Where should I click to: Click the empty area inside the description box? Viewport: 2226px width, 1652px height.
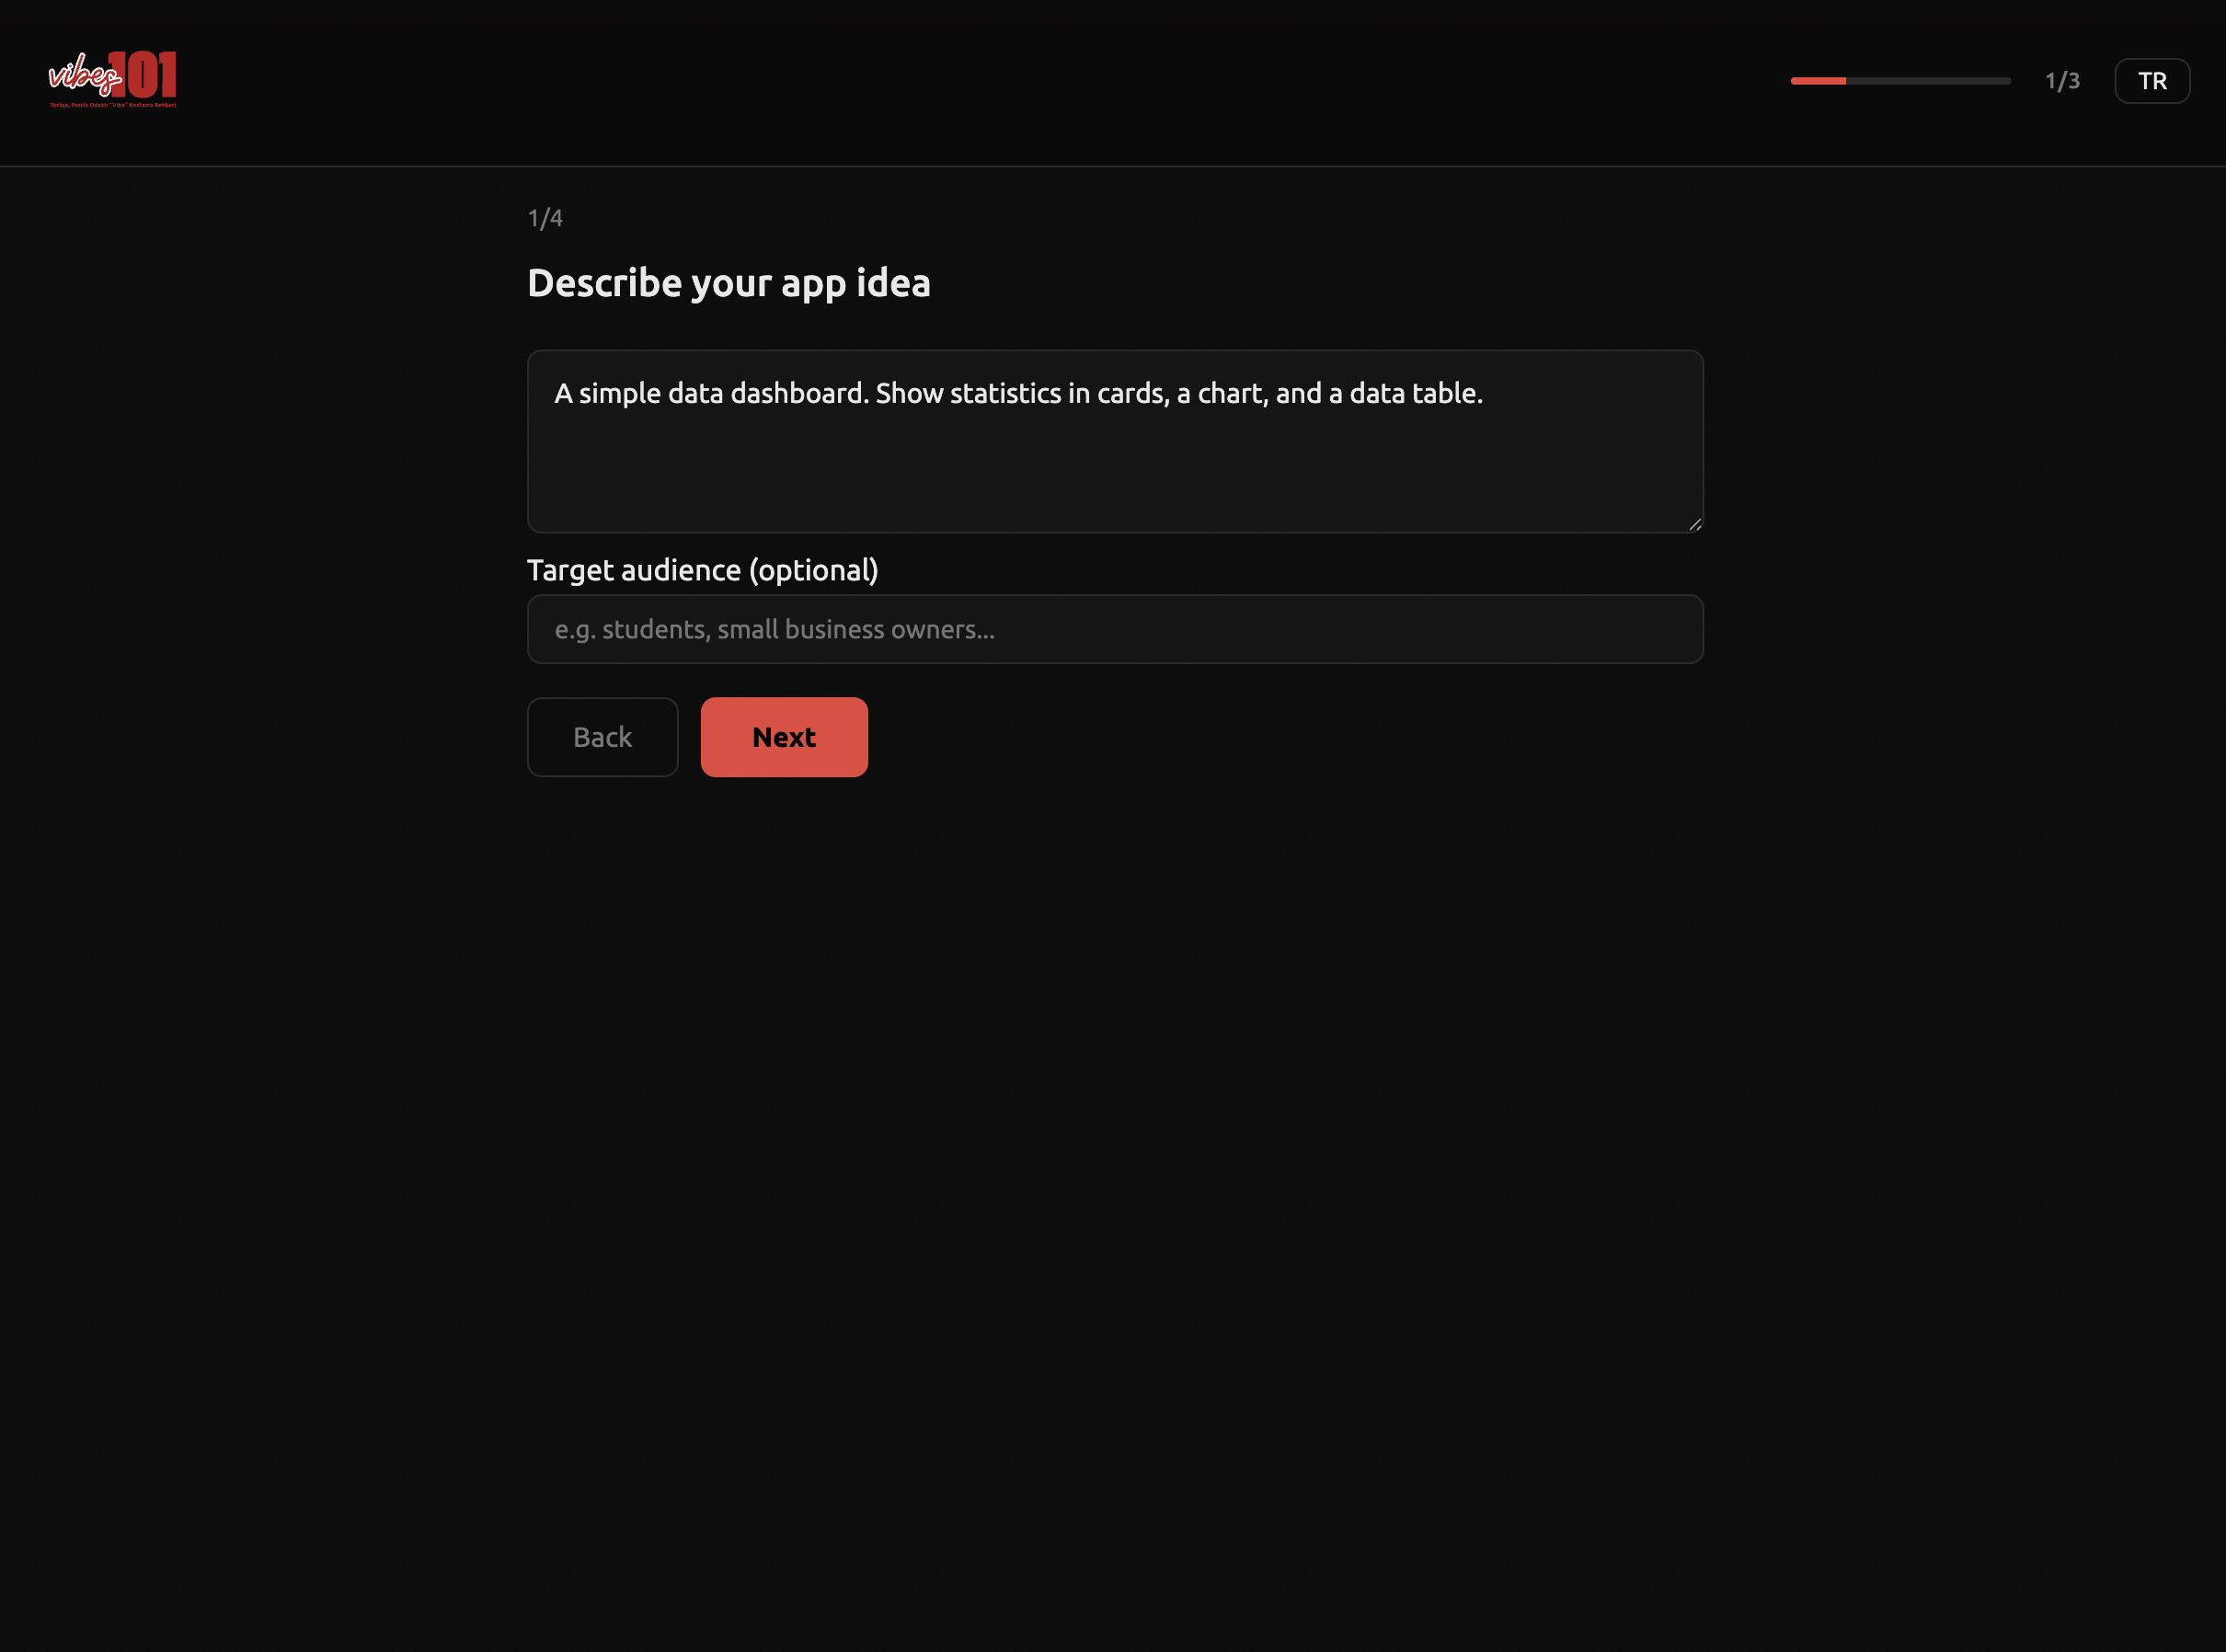click(x=1114, y=475)
